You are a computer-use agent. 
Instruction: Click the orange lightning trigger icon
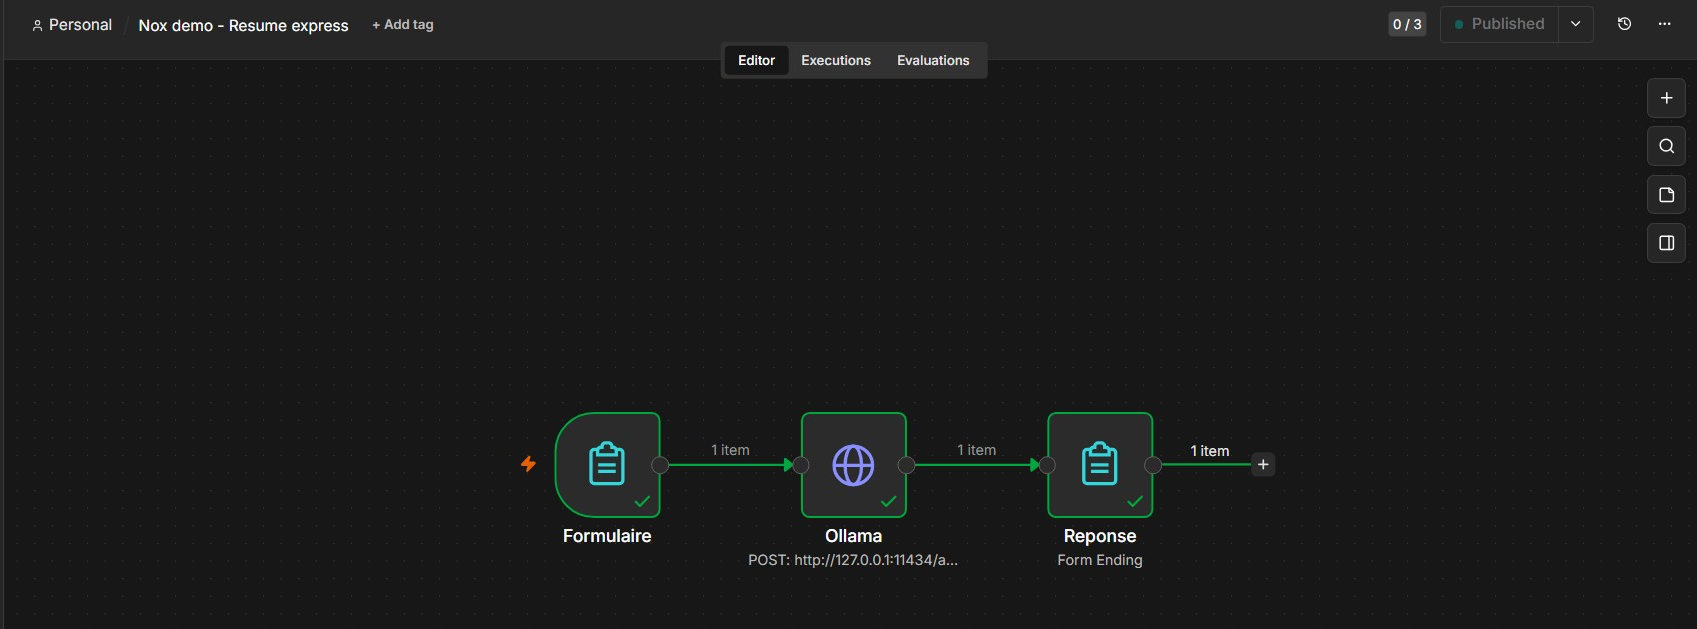click(x=528, y=464)
